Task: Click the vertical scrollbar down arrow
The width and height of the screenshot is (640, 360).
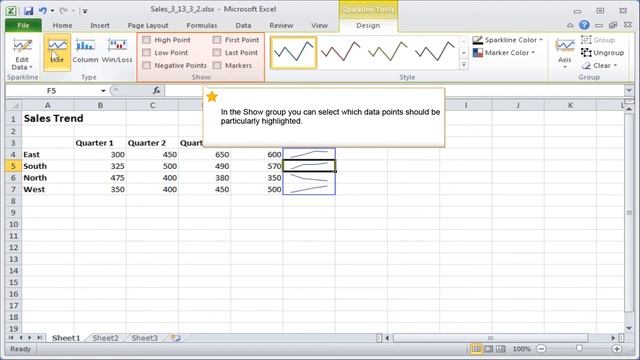Action: [629, 328]
